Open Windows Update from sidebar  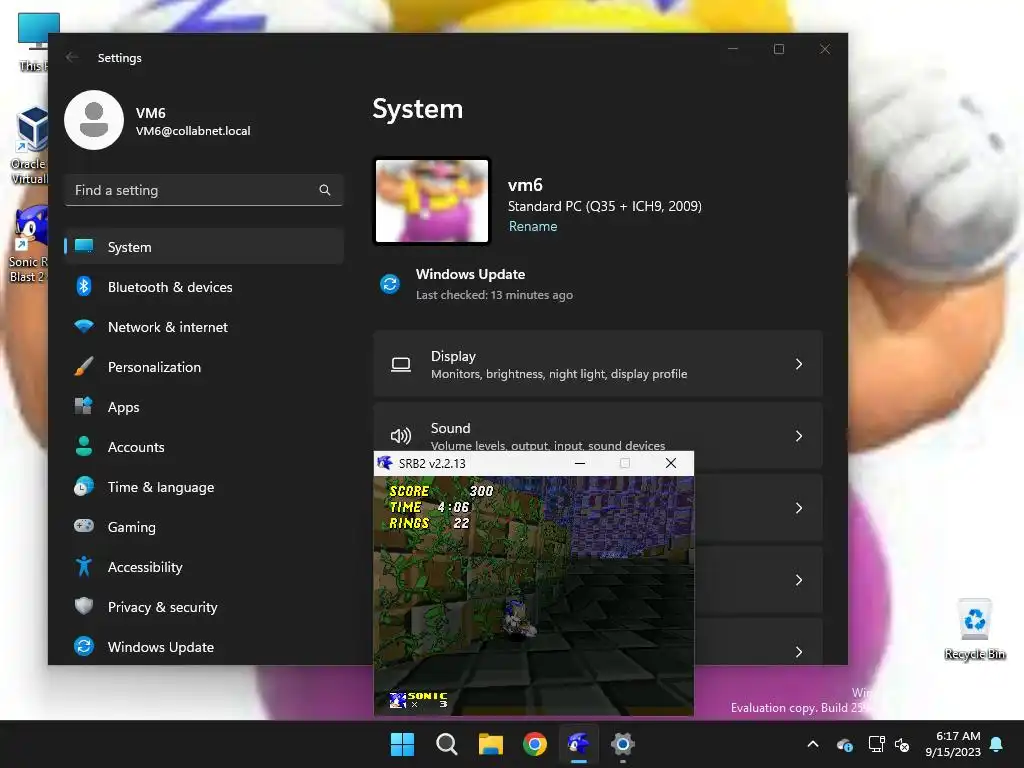coord(204,647)
